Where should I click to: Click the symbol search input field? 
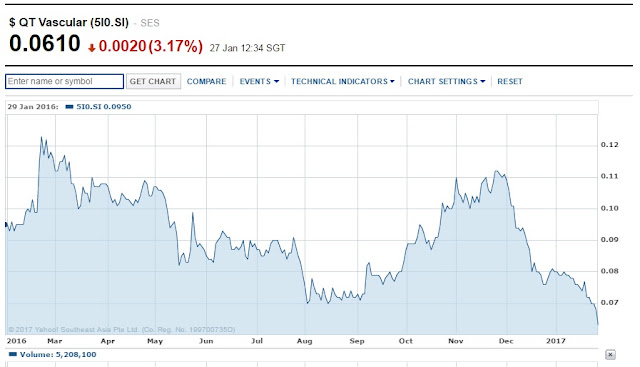pos(64,81)
